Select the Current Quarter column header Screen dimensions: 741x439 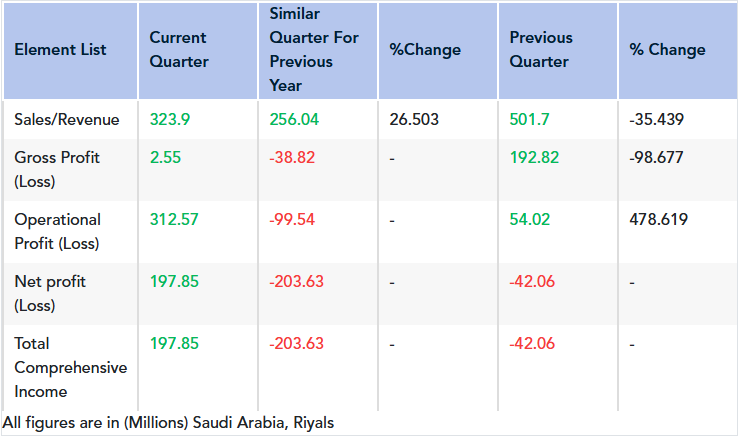(178, 50)
